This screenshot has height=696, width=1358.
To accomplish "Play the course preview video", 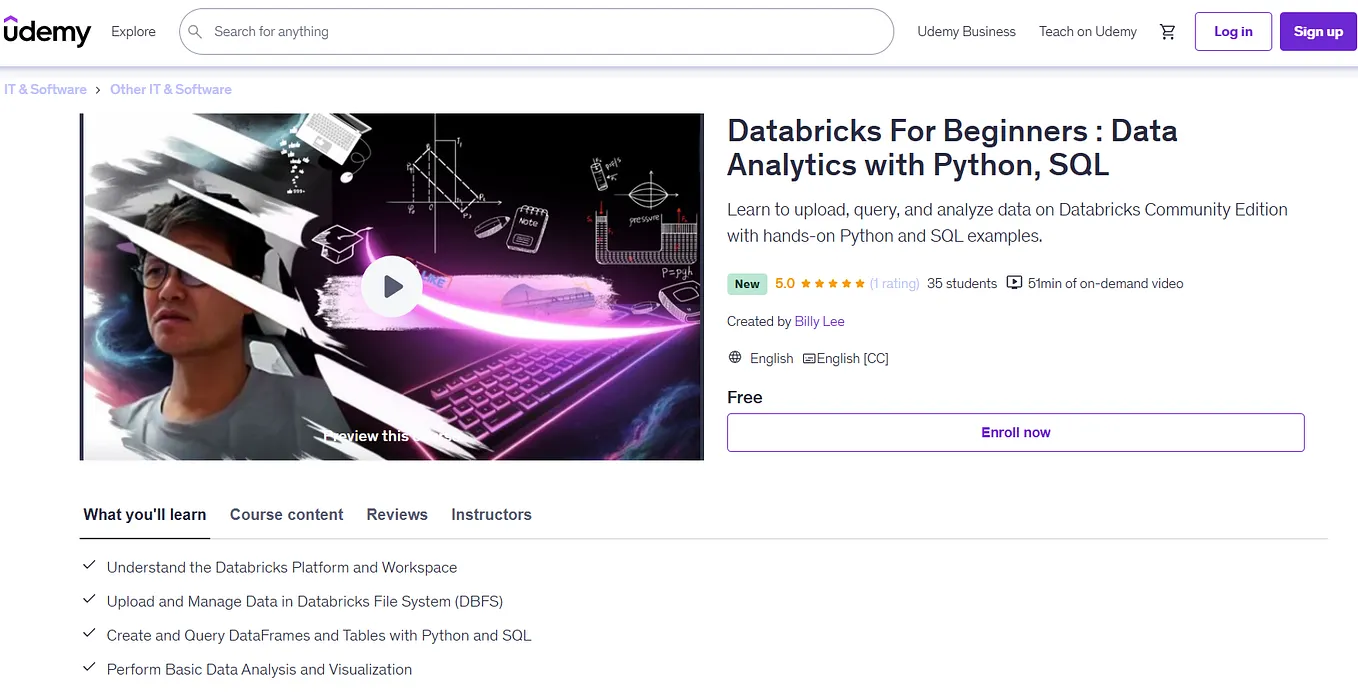I will pos(391,286).
